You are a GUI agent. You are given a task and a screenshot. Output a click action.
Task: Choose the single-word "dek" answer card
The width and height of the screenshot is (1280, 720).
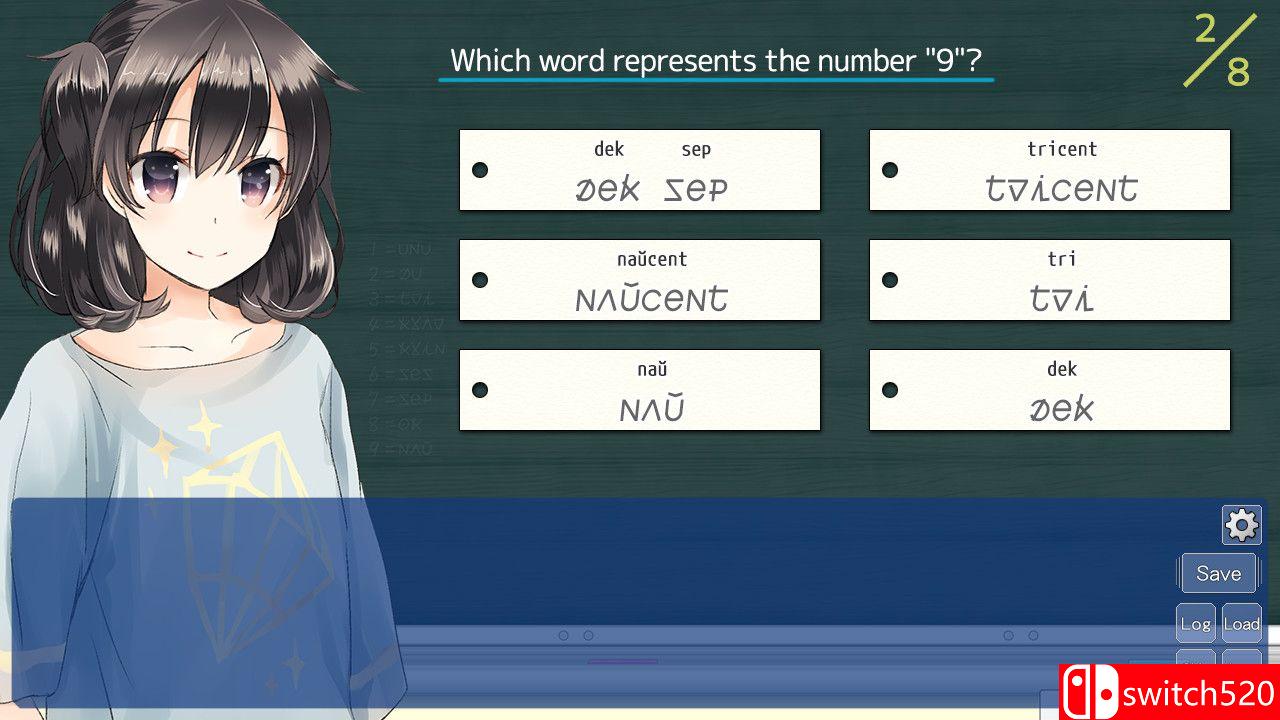[1049, 390]
